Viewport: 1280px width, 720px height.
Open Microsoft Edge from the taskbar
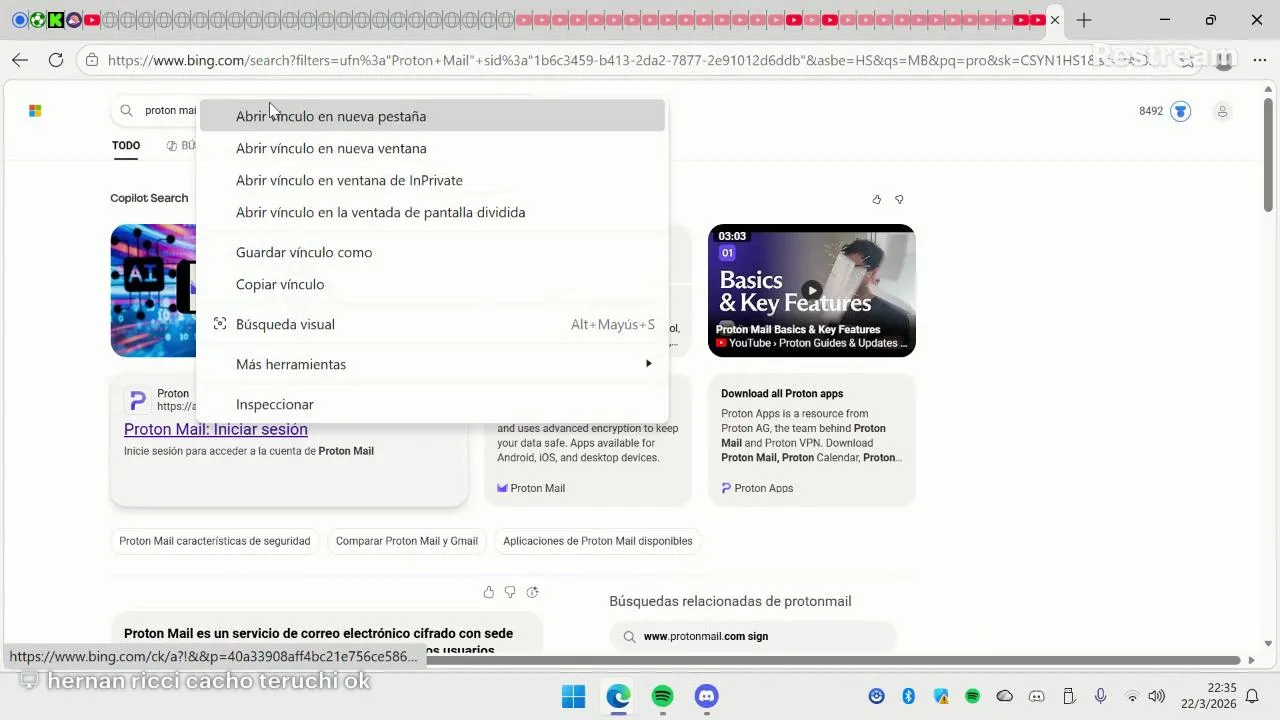pyautogui.click(x=618, y=696)
